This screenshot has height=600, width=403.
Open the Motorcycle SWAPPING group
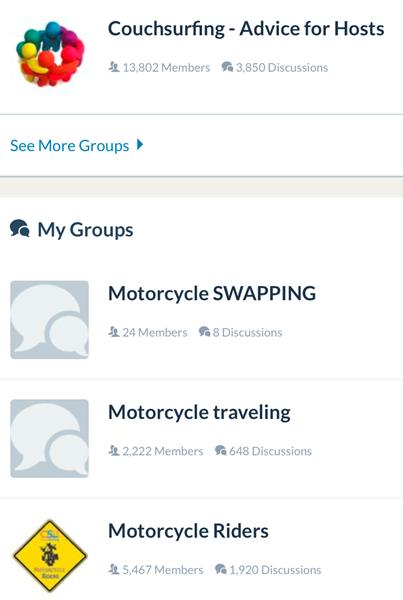click(x=212, y=293)
